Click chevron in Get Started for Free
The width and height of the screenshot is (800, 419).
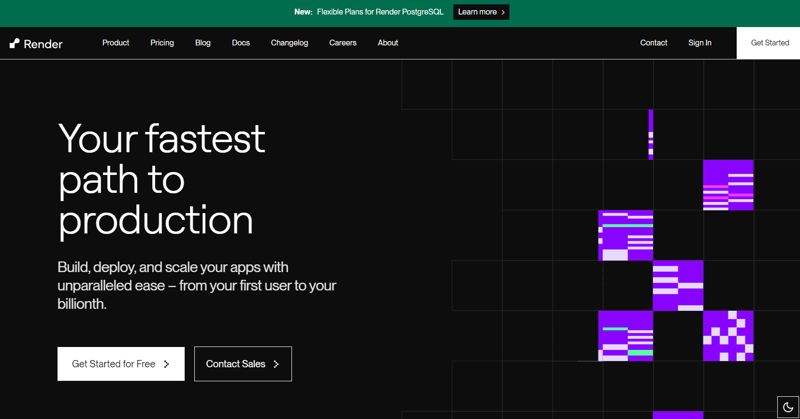point(166,364)
